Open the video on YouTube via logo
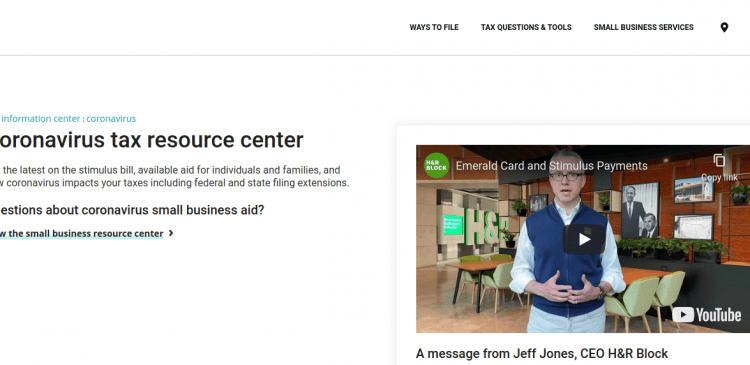The width and height of the screenshot is (750, 365). pos(706,315)
